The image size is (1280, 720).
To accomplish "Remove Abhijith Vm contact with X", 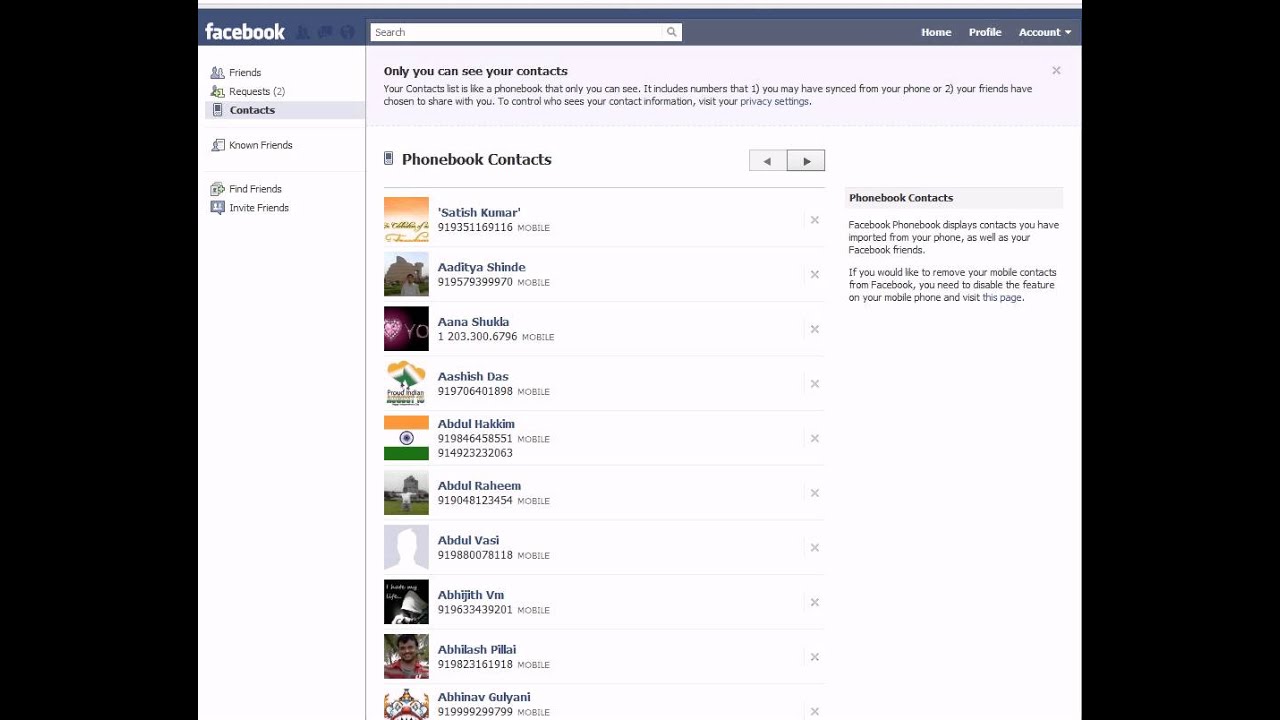I will pyautogui.click(x=815, y=602).
